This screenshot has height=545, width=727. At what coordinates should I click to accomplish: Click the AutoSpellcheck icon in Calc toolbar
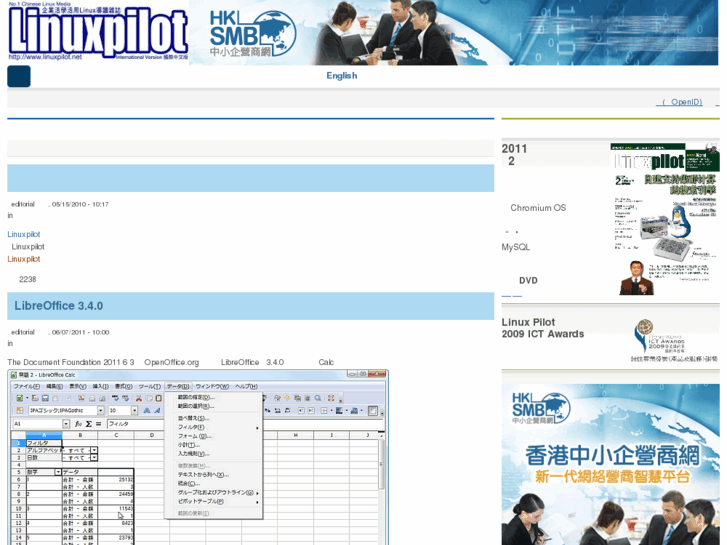[125, 398]
